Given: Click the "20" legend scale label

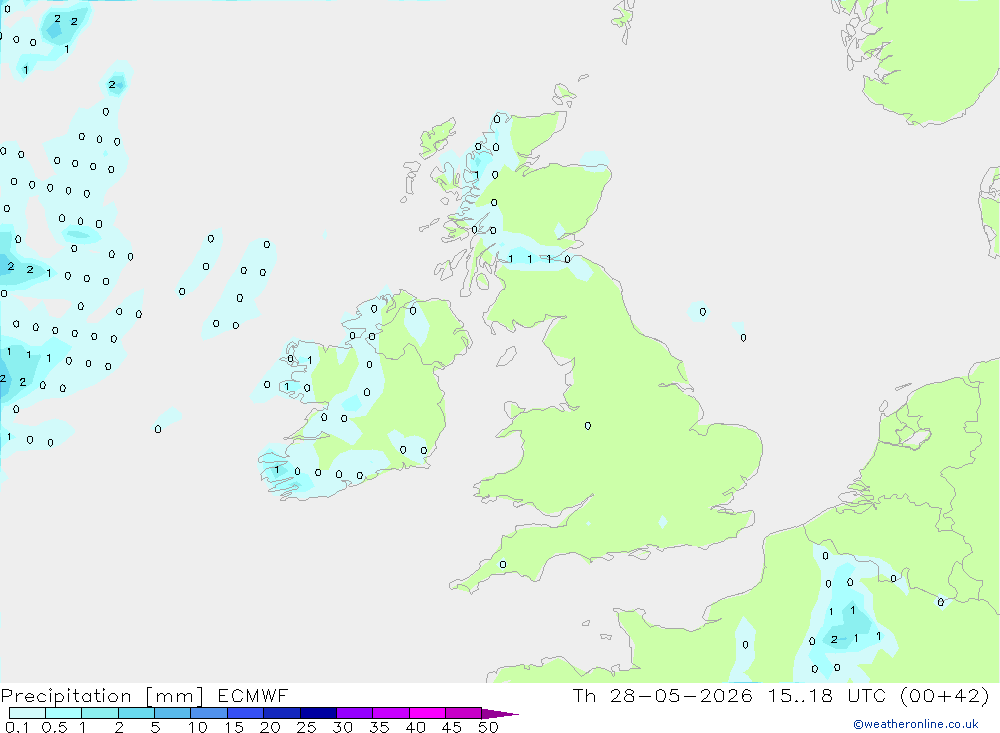Looking at the screenshot, I should 270,727.
